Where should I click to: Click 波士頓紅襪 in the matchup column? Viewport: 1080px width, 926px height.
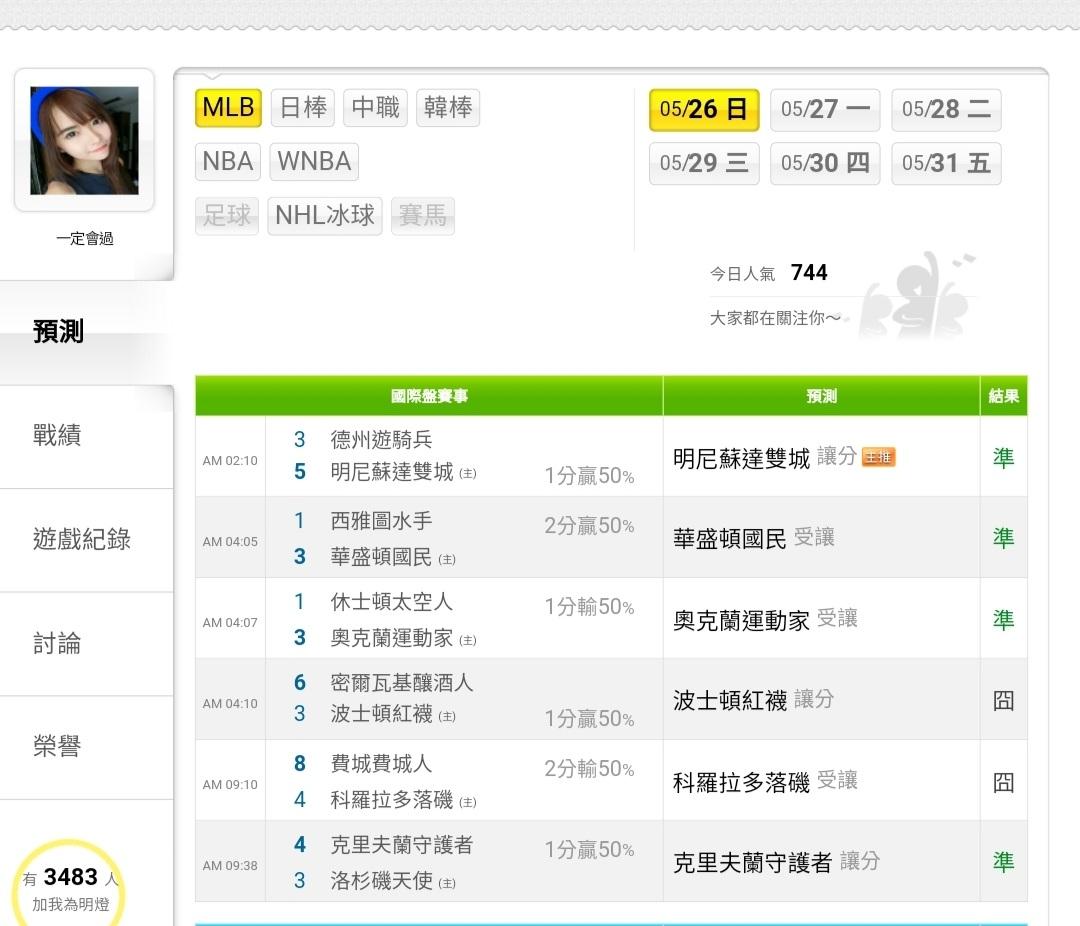382,714
